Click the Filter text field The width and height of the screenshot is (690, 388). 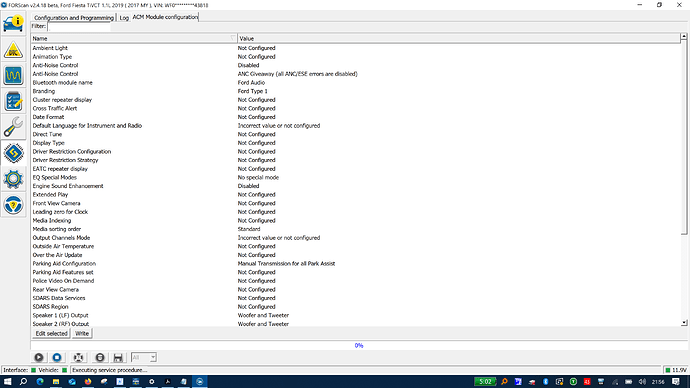pos(79,26)
